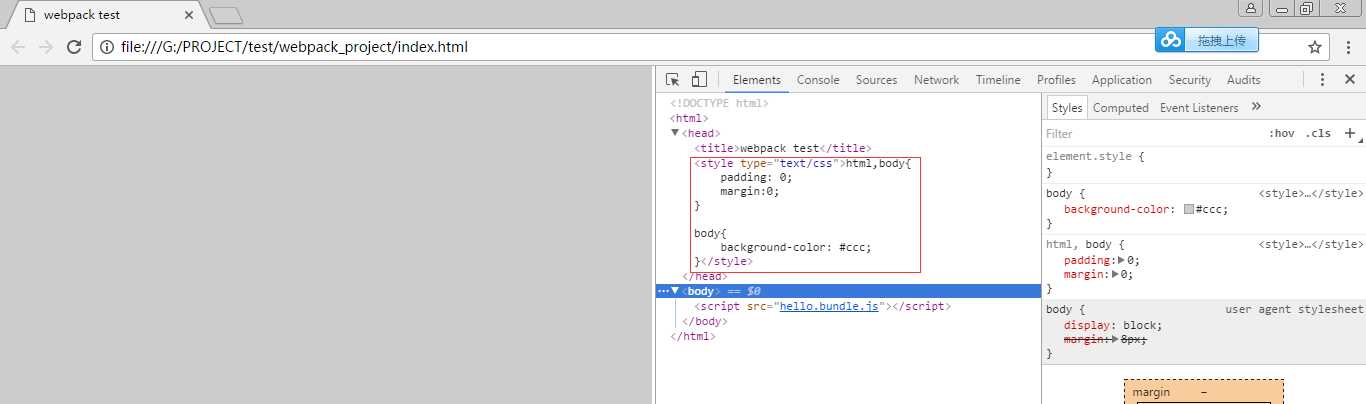Show more sidebar tabs chevron
Image resolution: width=1366 pixels, height=404 pixels.
pyautogui.click(x=1256, y=107)
